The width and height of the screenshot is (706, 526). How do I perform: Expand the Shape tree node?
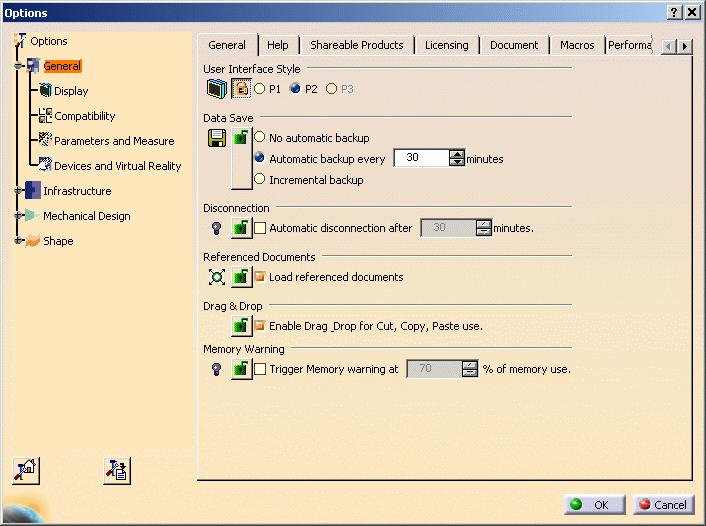pos(18,240)
